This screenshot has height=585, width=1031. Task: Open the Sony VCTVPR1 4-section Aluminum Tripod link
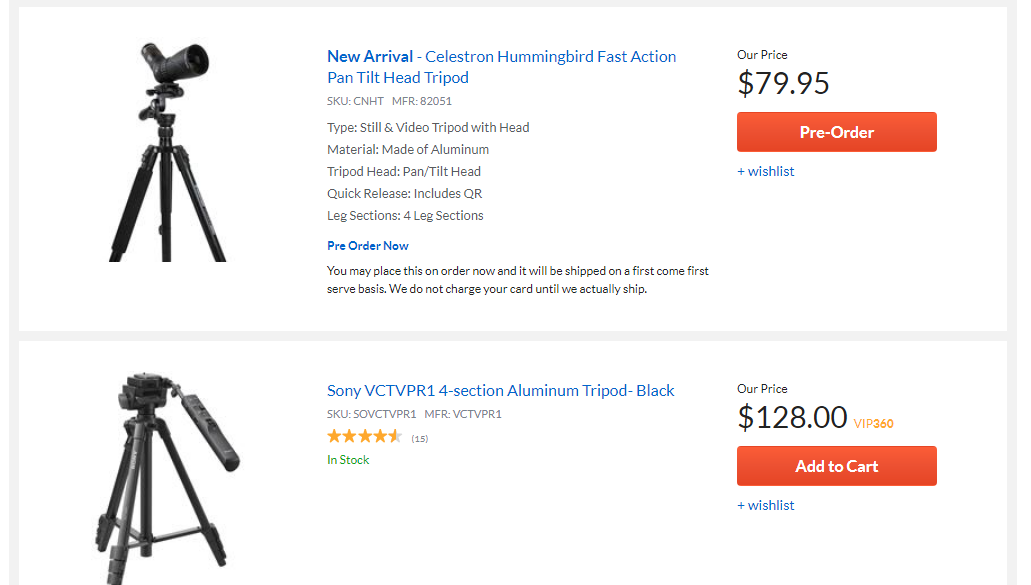[x=500, y=391]
